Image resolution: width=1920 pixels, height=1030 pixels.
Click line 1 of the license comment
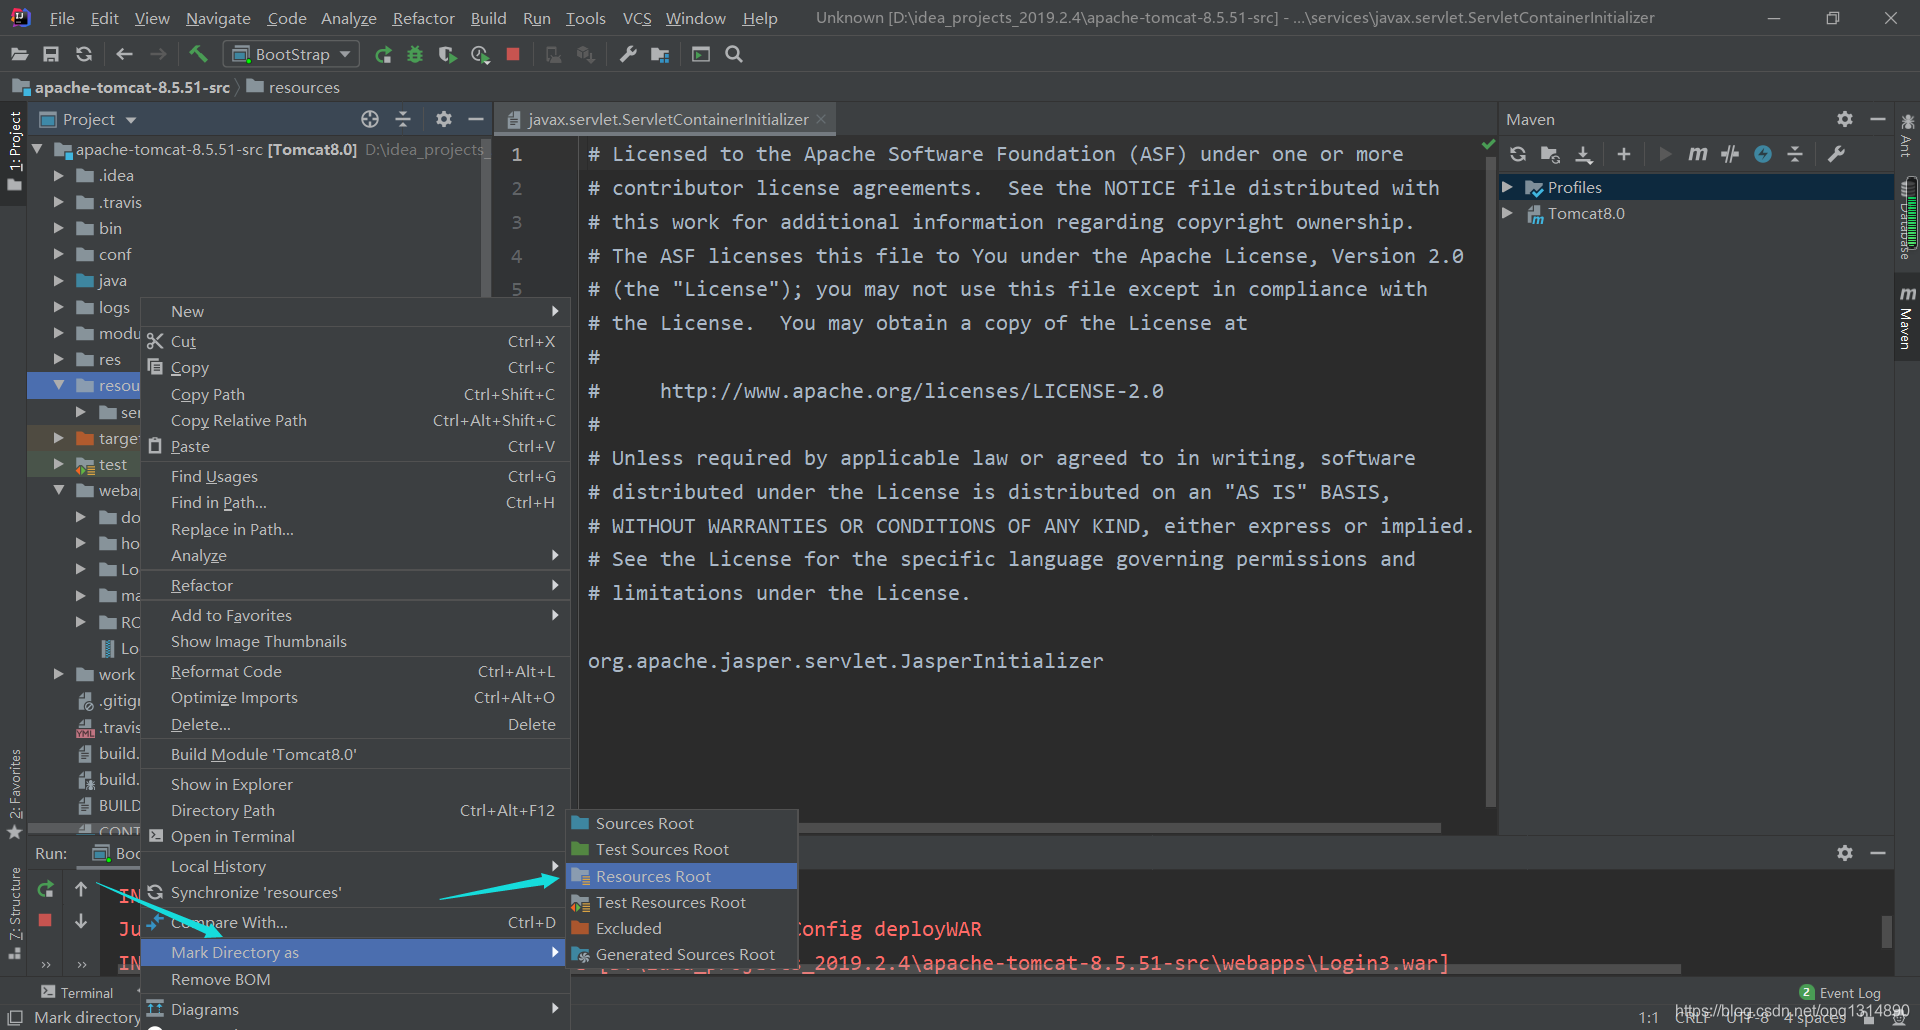pyautogui.click(x=995, y=154)
